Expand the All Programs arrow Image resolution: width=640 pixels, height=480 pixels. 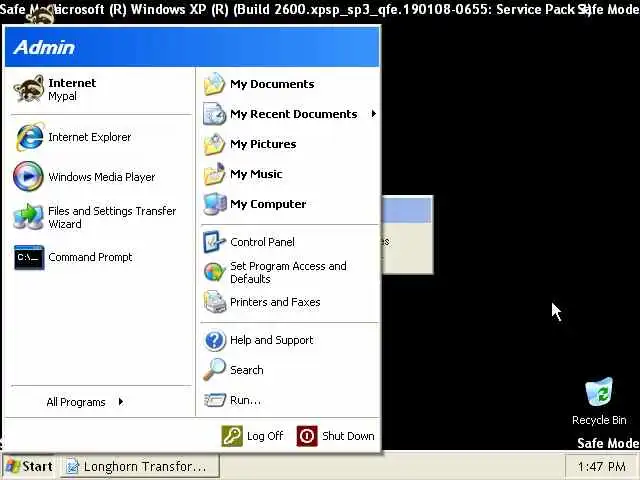tap(121, 402)
